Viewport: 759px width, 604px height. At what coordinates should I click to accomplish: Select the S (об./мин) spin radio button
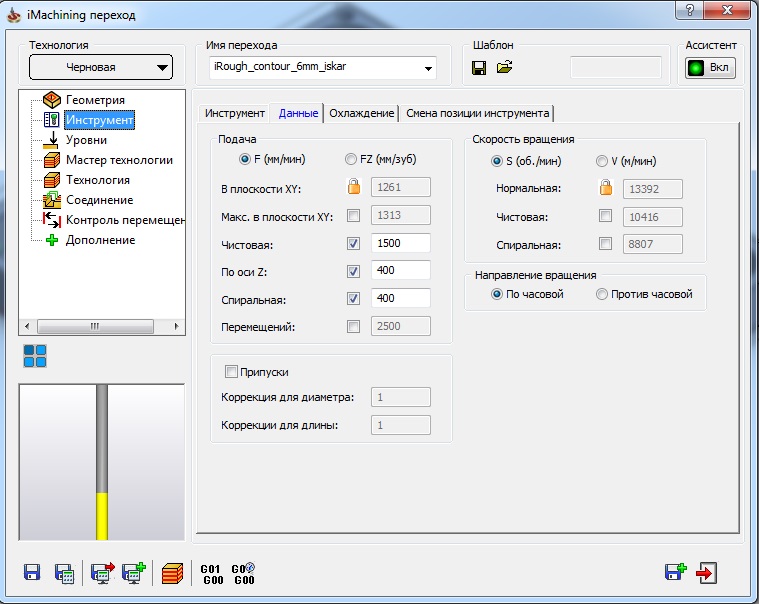click(497, 161)
